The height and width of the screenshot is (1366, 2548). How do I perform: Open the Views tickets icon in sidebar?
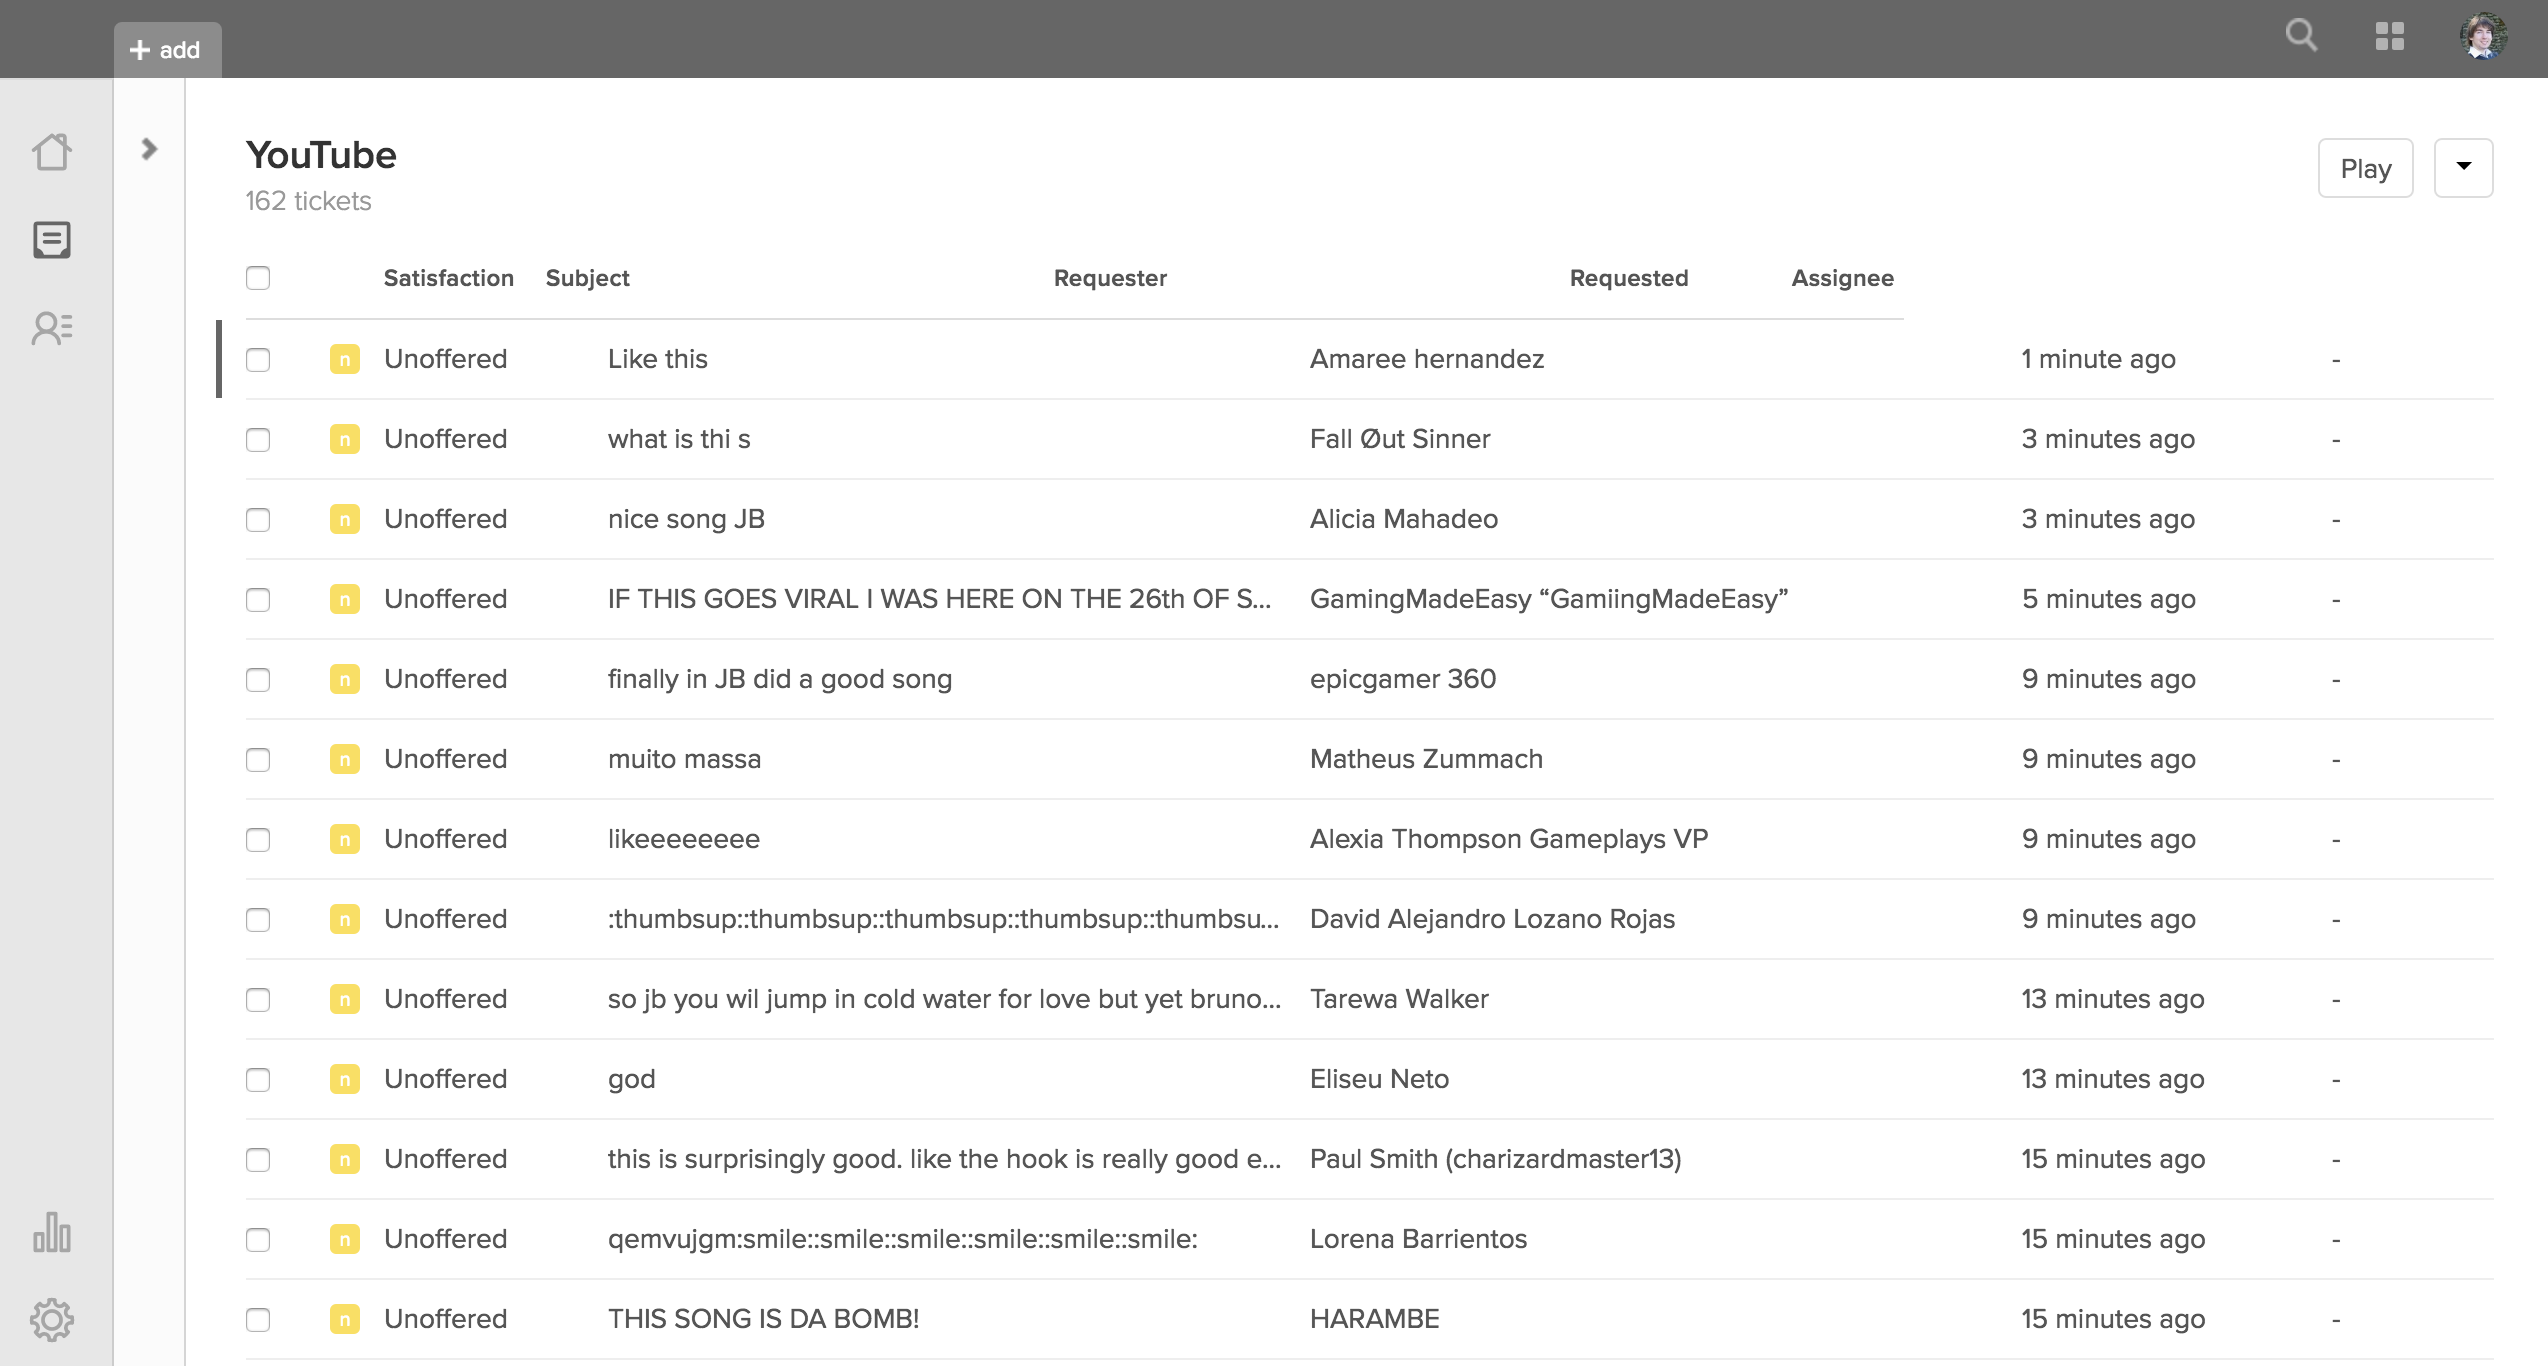52,240
